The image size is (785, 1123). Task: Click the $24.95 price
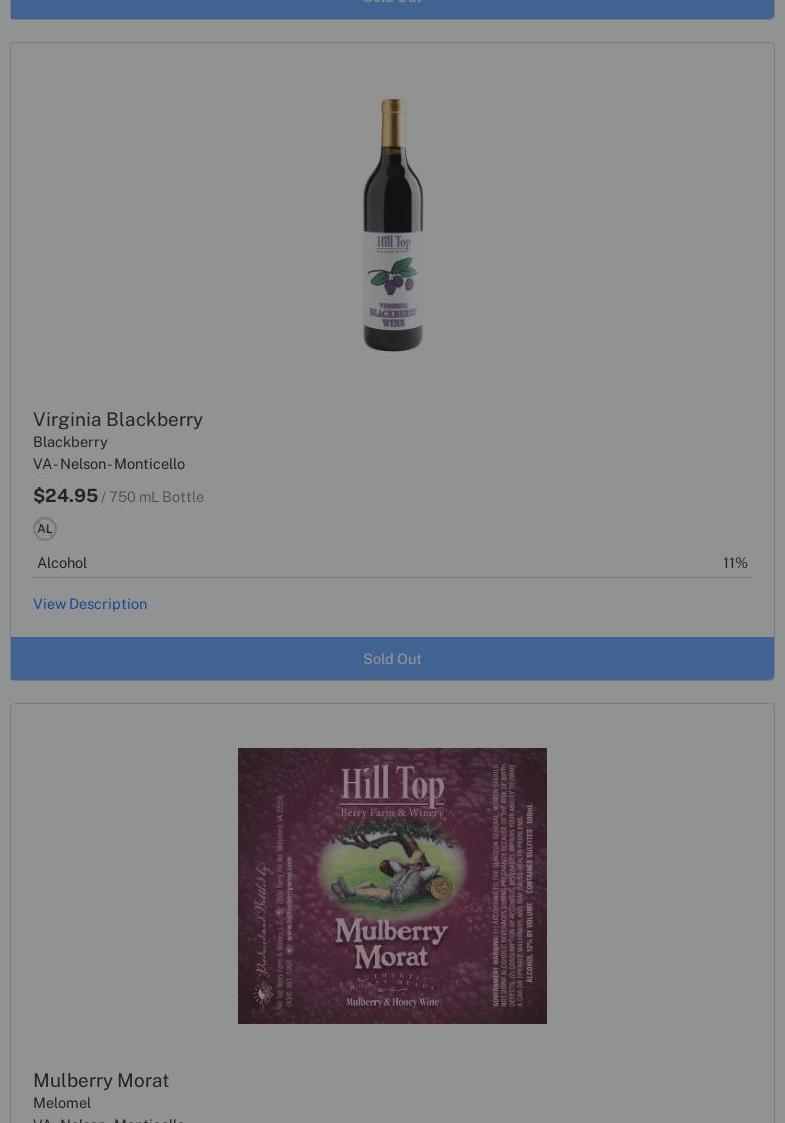coord(65,496)
